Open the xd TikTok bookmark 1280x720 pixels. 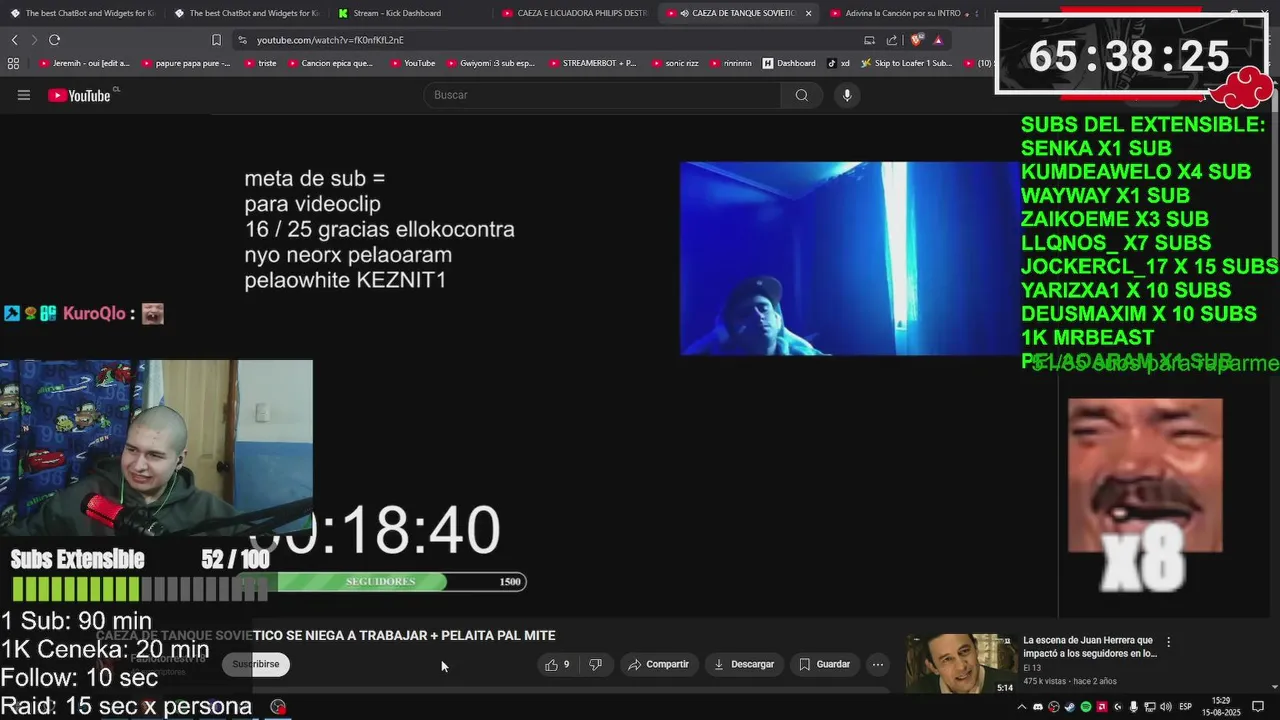tap(838, 63)
